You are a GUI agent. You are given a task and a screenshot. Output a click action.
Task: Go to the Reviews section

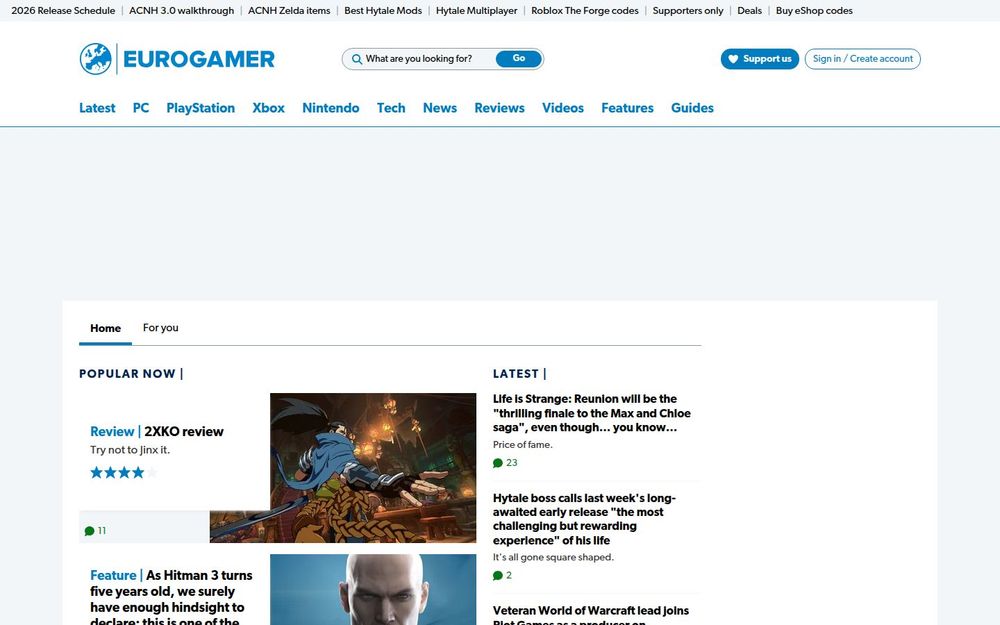[x=499, y=108]
